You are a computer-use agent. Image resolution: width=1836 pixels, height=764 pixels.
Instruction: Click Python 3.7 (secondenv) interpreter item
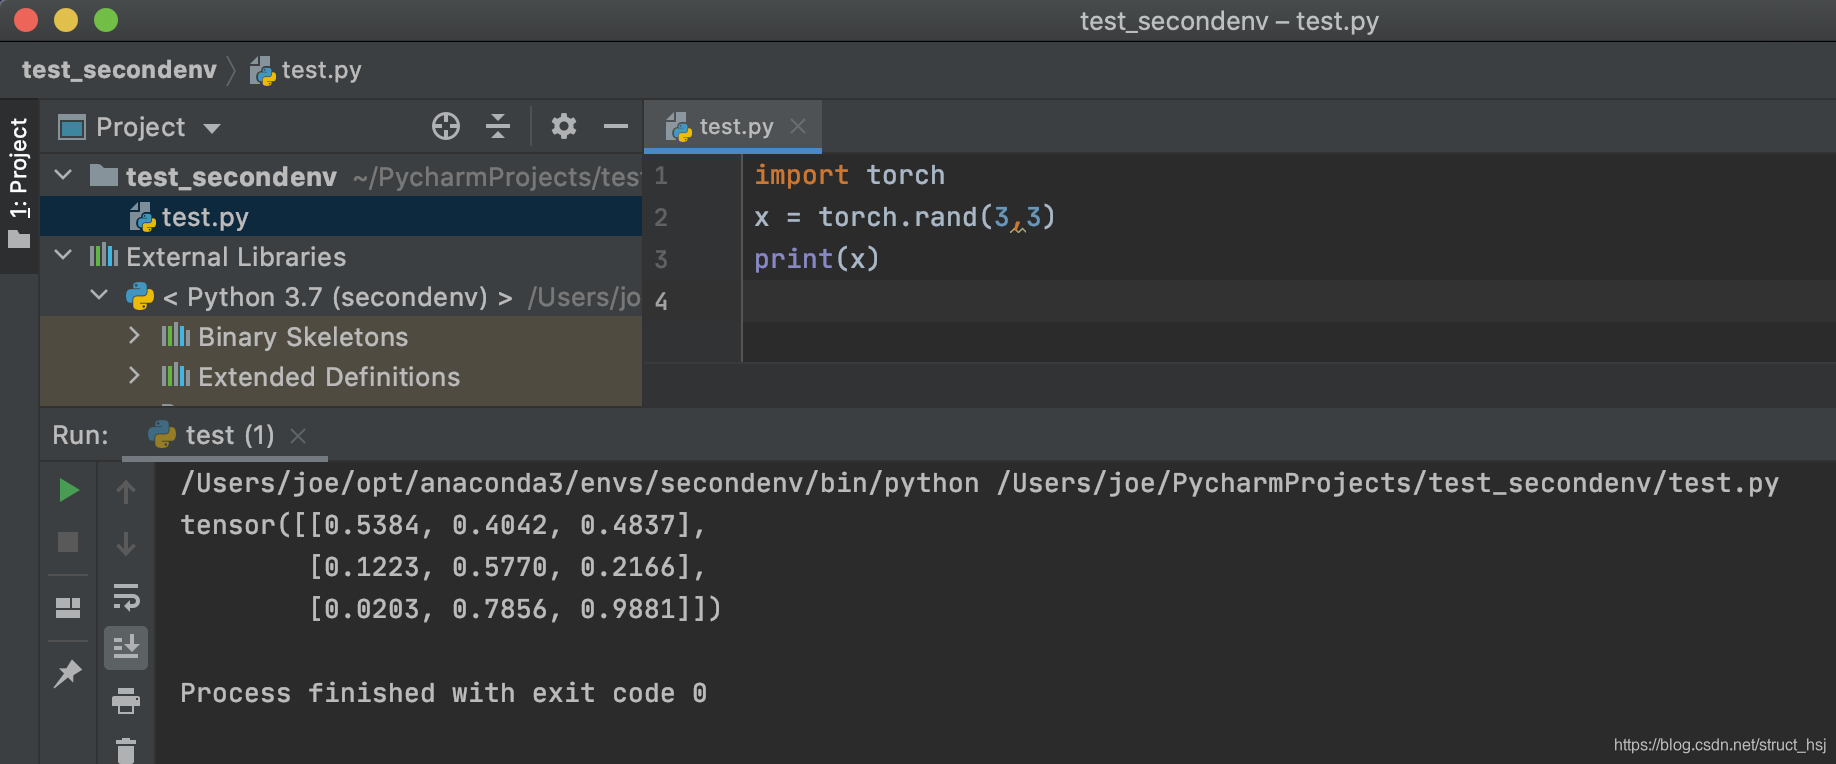click(337, 297)
